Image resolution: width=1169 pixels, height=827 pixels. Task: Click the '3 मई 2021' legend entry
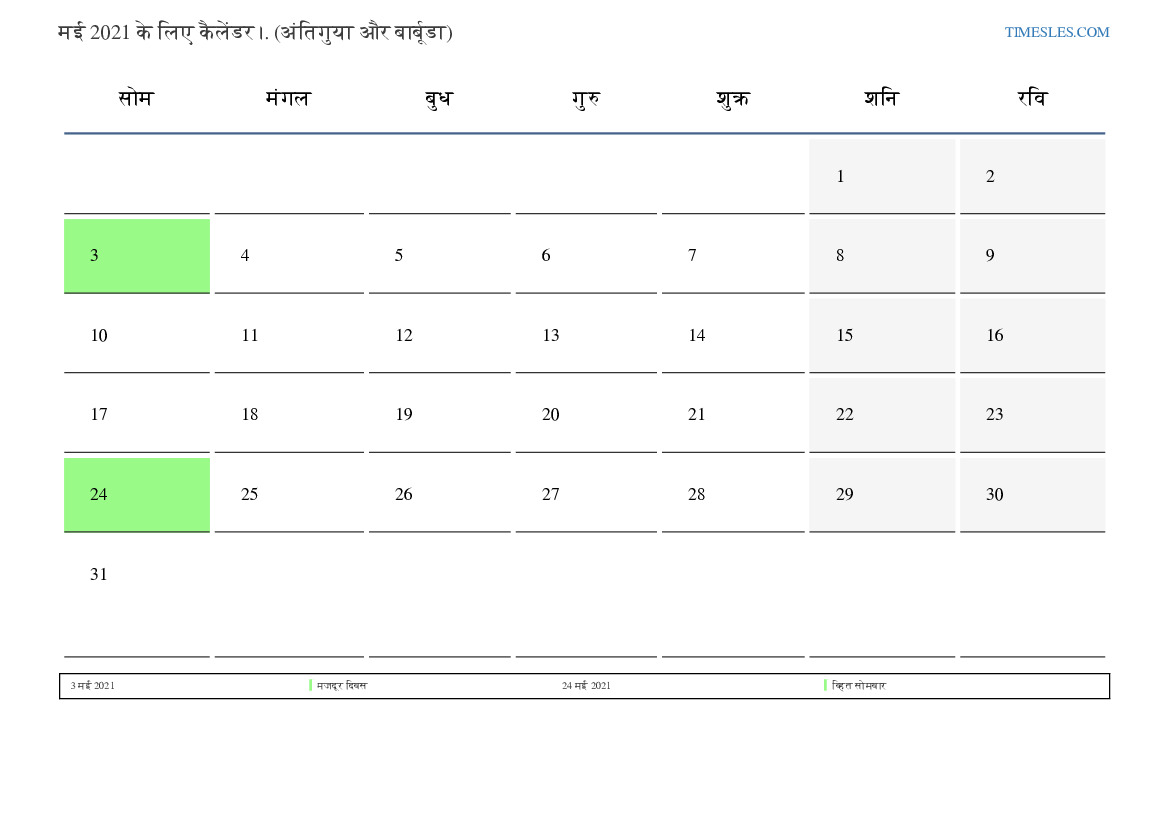92,686
